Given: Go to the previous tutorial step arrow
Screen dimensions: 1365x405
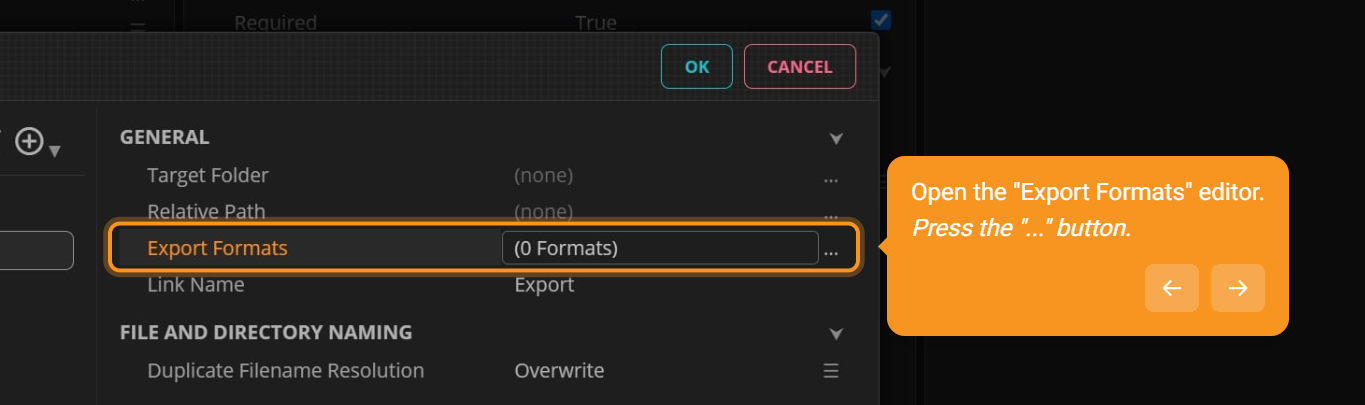Looking at the screenshot, I should pos(1172,288).
